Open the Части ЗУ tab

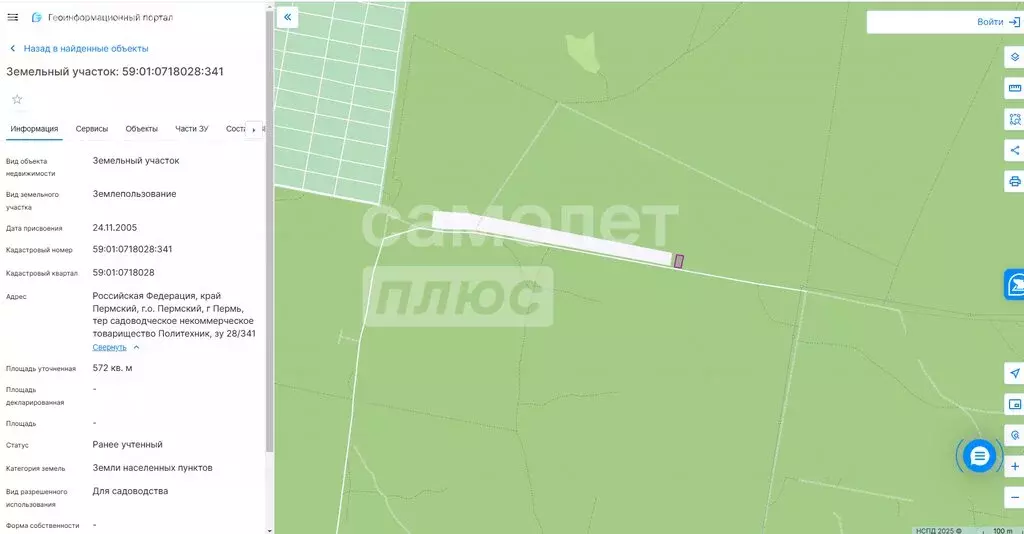coord(191,129)
